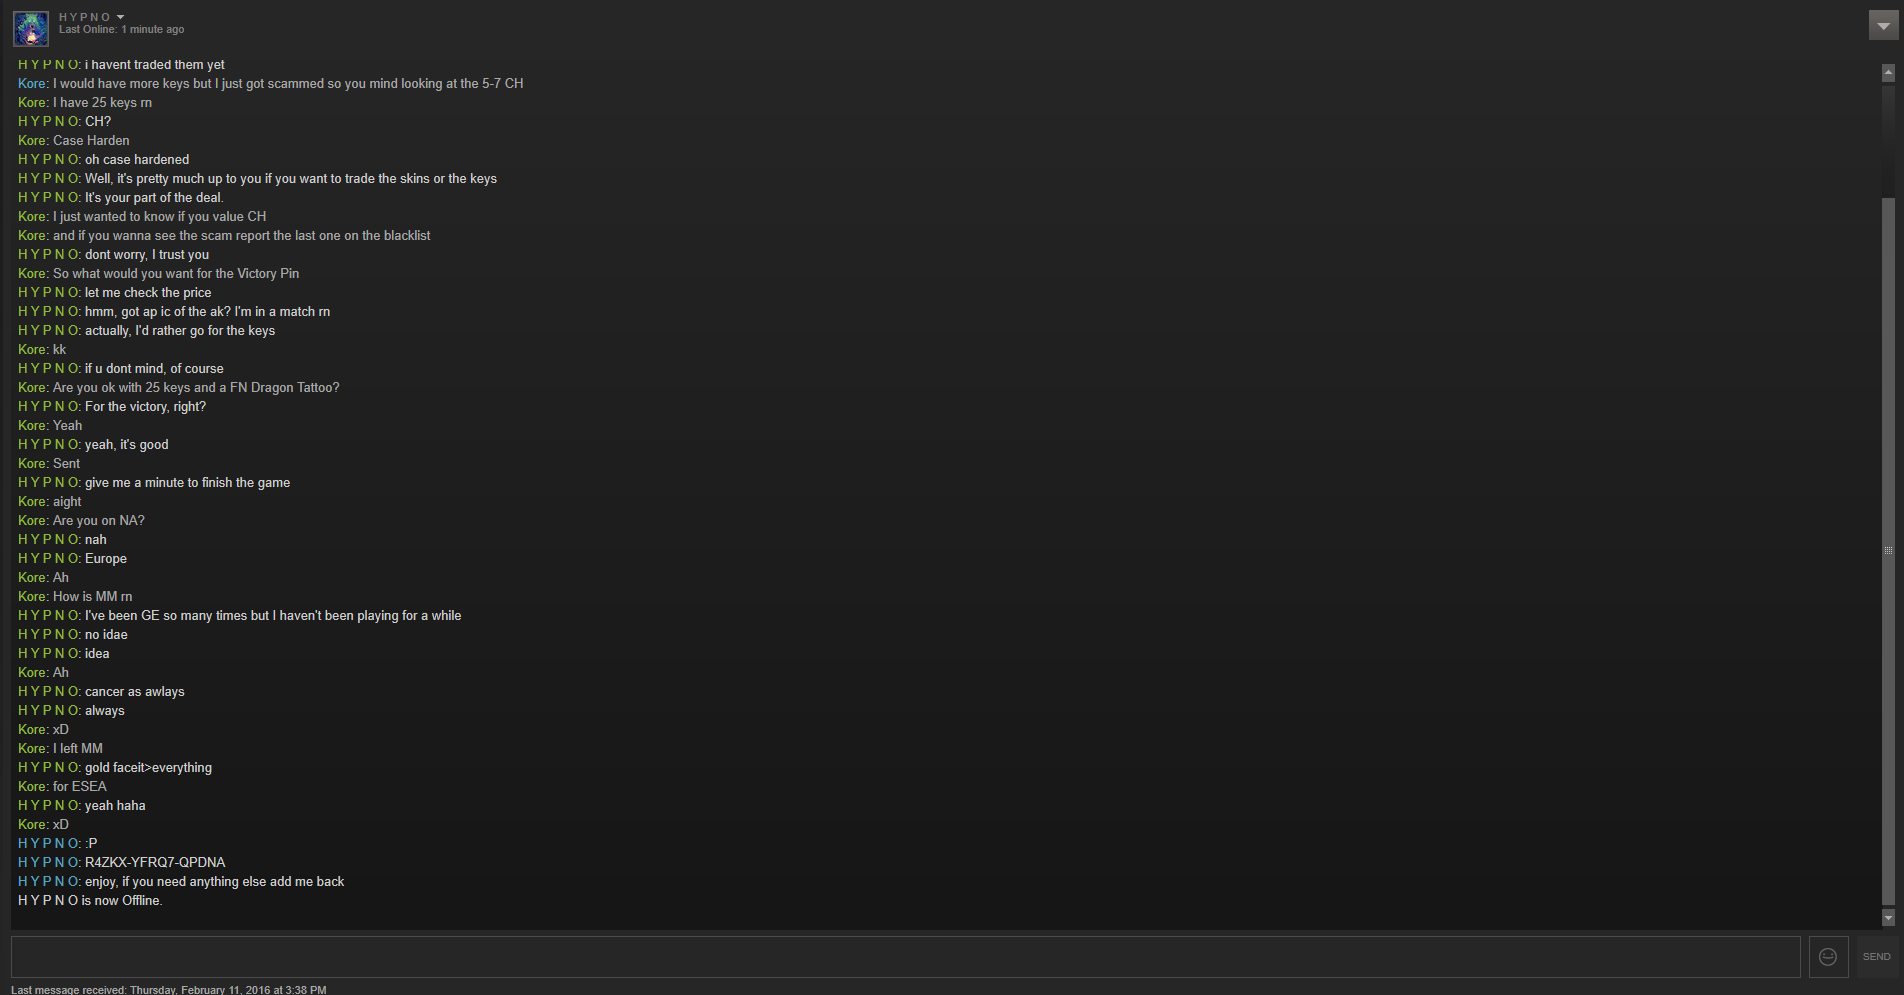
Task: Click the chat scrollbar thumb
Action: pyautogui.click(x=1888, y=551)
